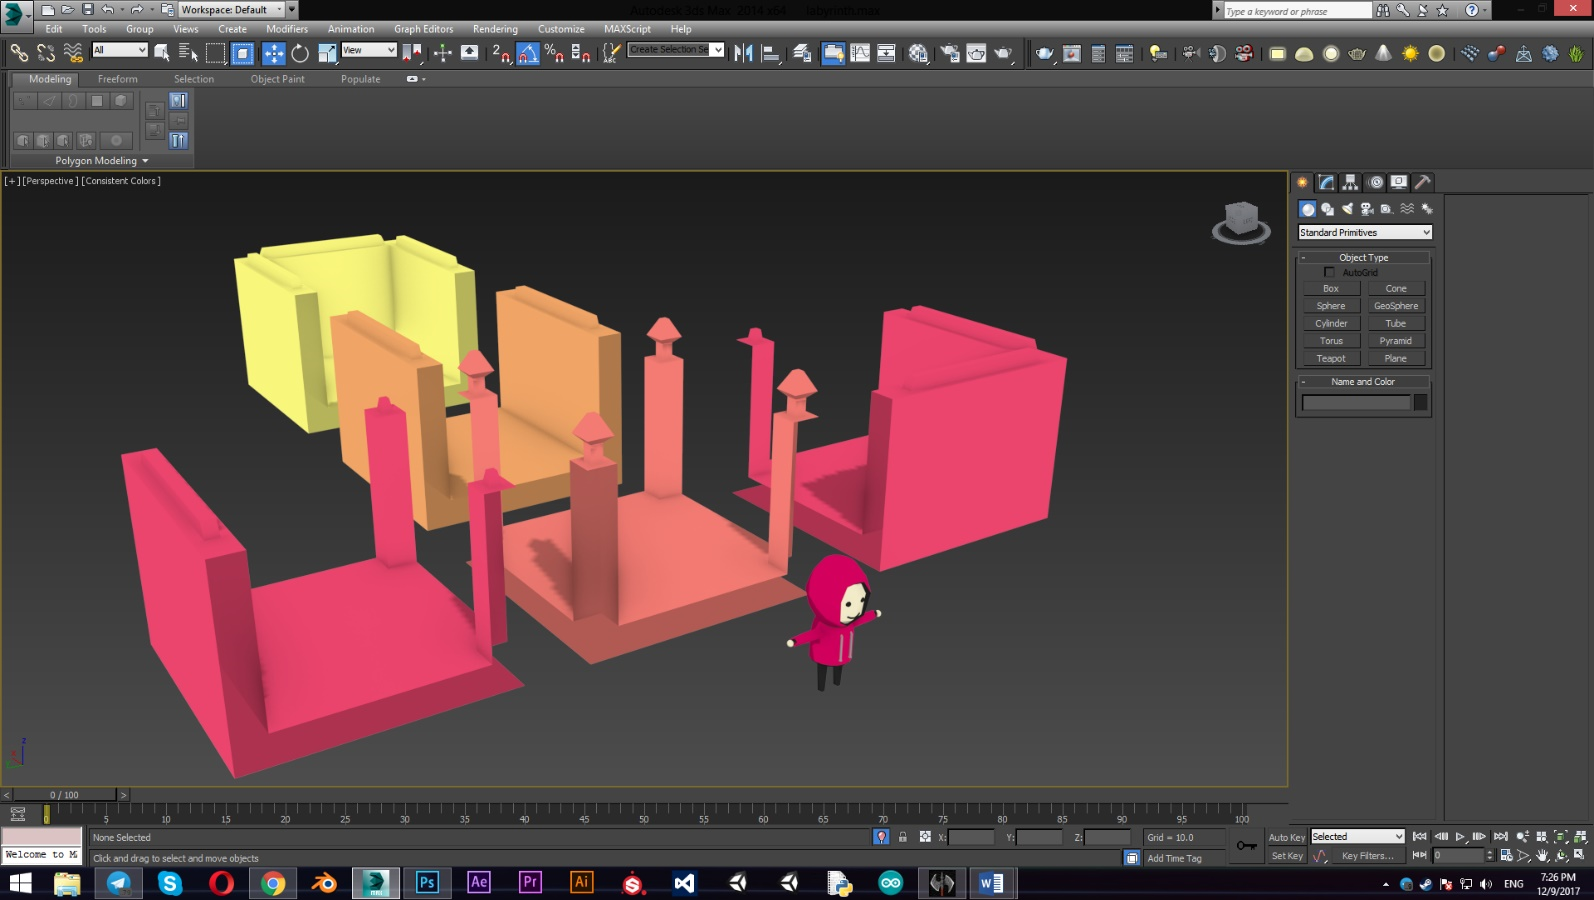Toggle Auto Key animation mode

(x=1286, y=837)
